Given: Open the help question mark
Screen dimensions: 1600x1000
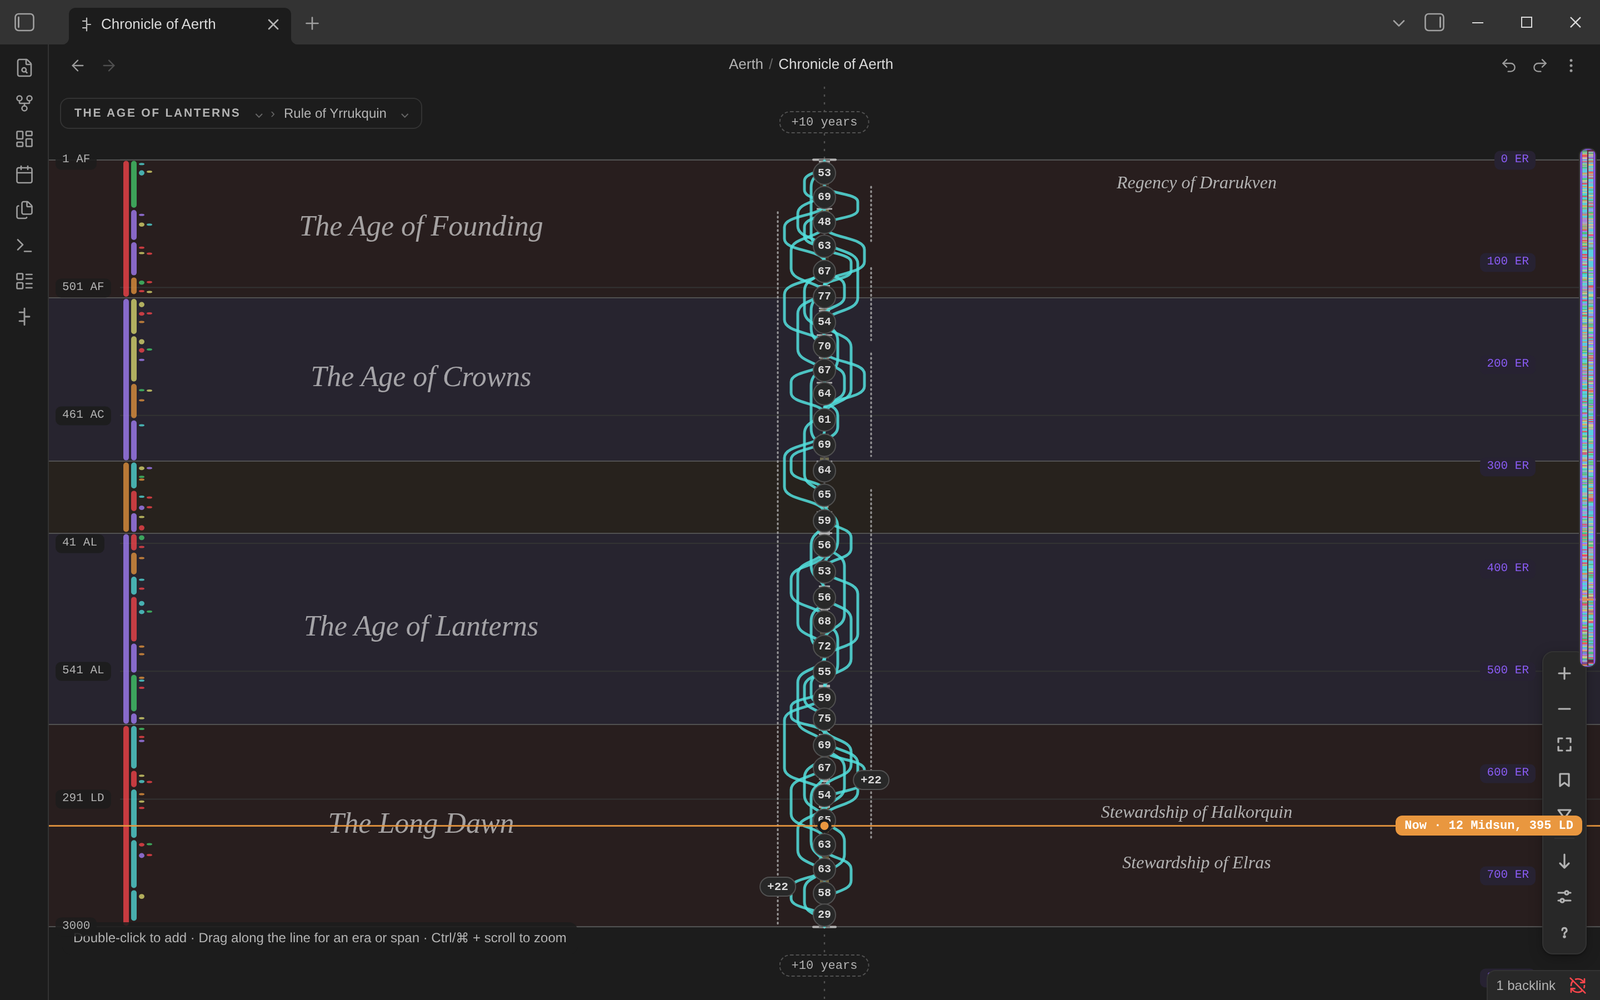Looking at the screenshot, I should pyautogui.click(x=1564, y=932).
